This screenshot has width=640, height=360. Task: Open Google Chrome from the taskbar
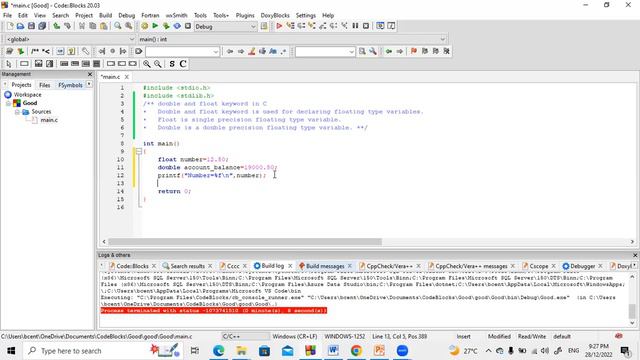[x=356, y=351]
